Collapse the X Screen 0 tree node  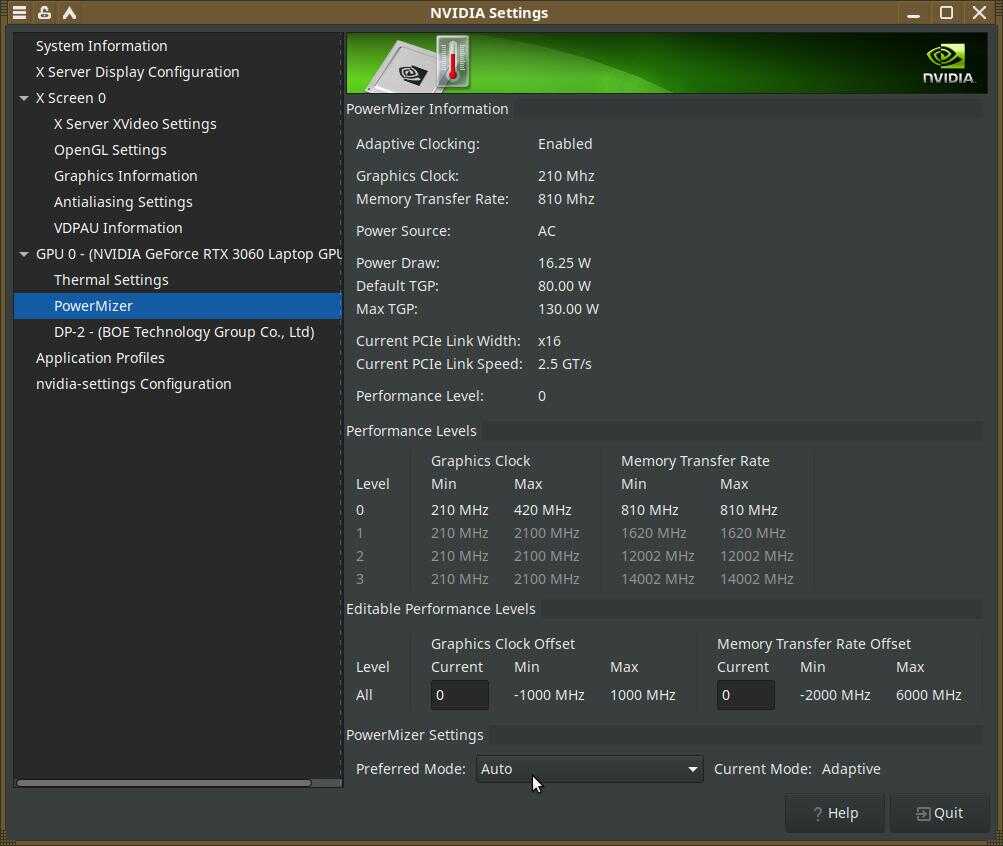tap(24, 98)
